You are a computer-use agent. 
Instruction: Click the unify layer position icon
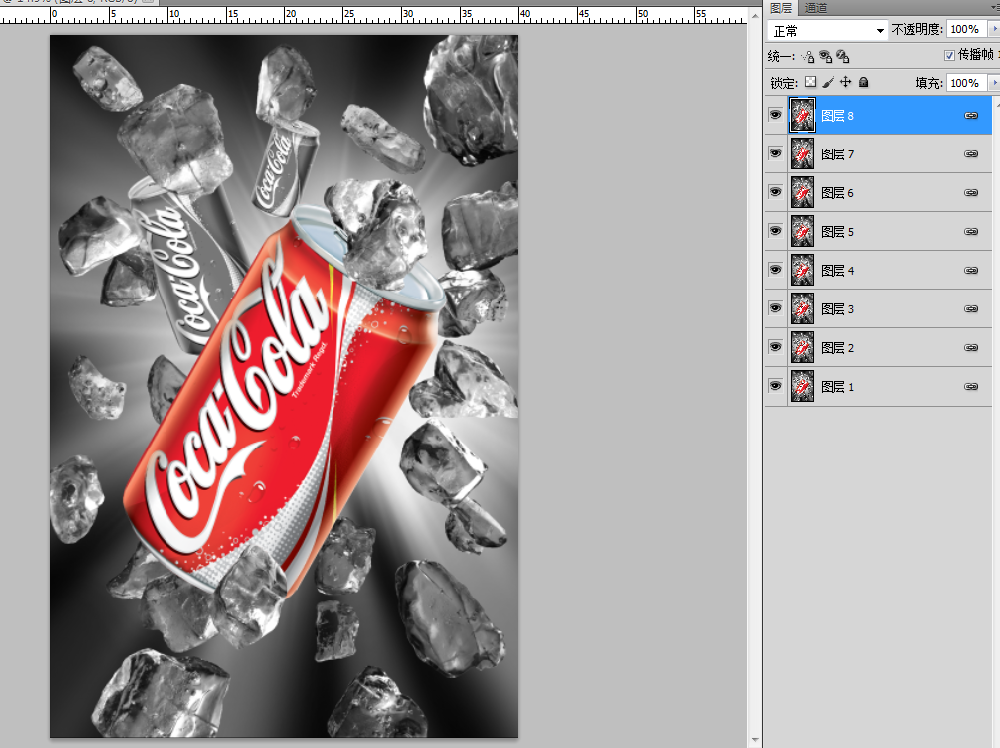(808, 57)
